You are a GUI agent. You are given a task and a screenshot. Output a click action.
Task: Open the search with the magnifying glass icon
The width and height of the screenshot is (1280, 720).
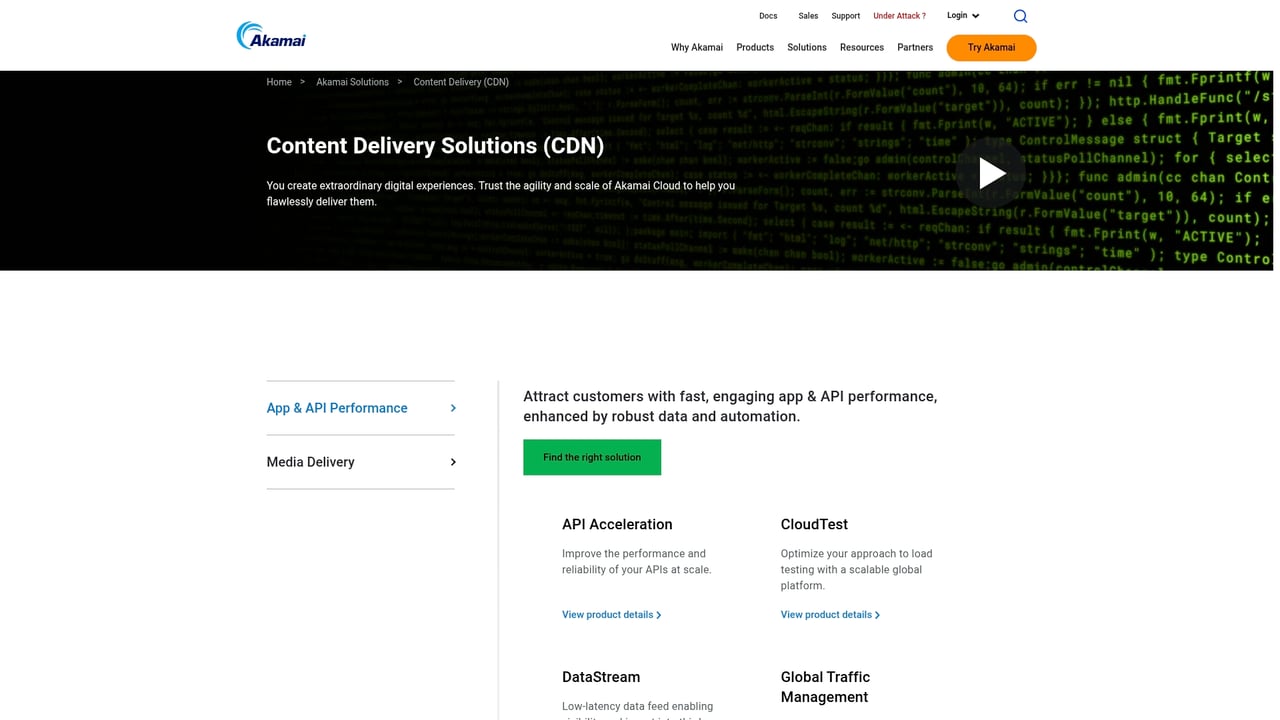[x=1020, y=16]
